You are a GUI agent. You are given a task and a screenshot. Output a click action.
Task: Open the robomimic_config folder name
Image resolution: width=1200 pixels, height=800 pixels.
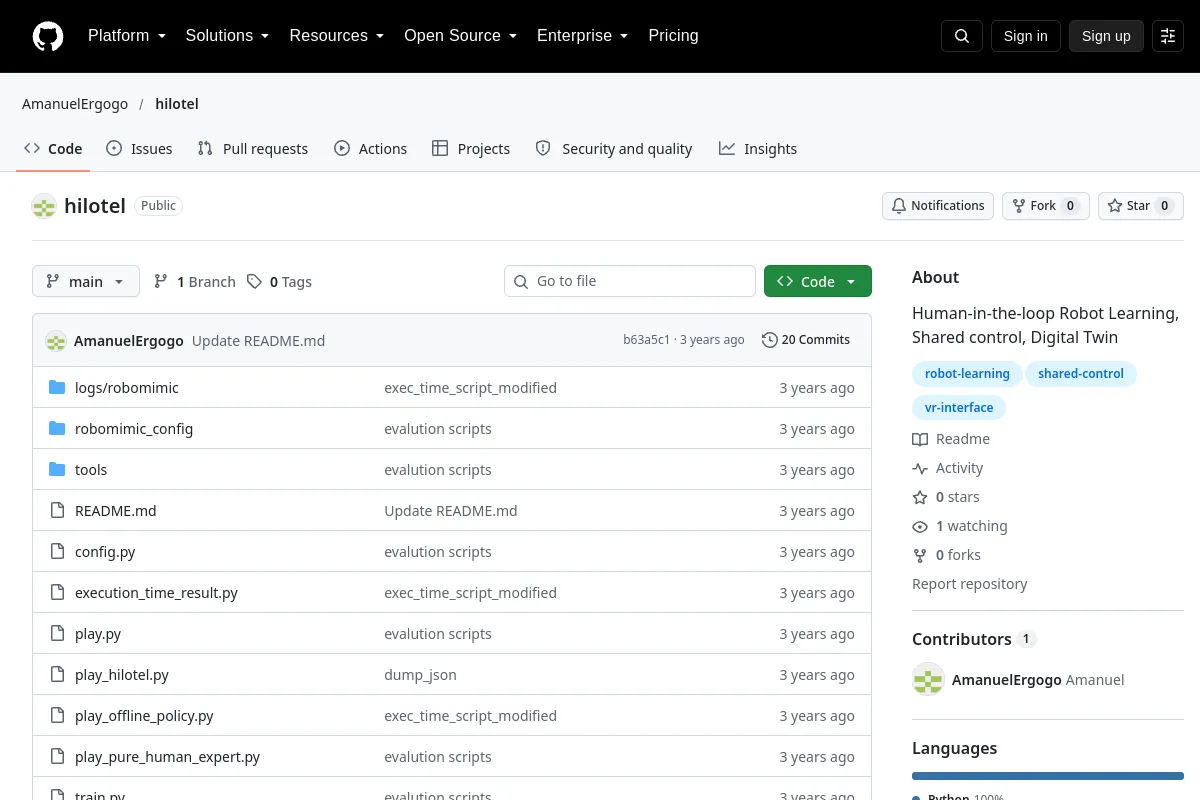pos(134,429)
